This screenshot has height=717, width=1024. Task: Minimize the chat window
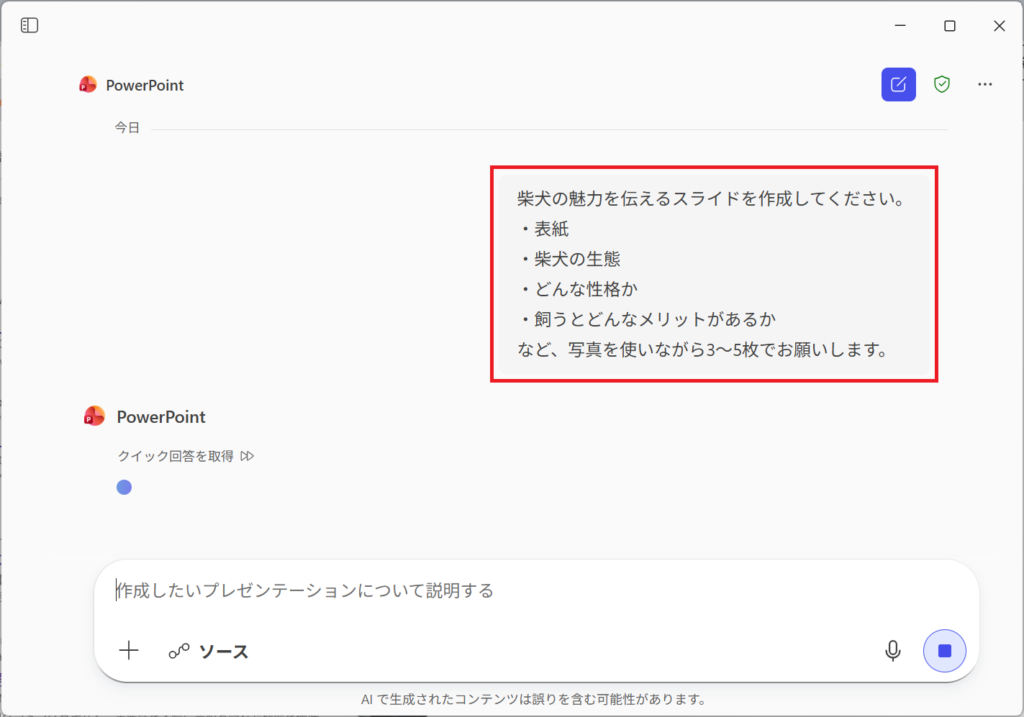click(900, 26)
